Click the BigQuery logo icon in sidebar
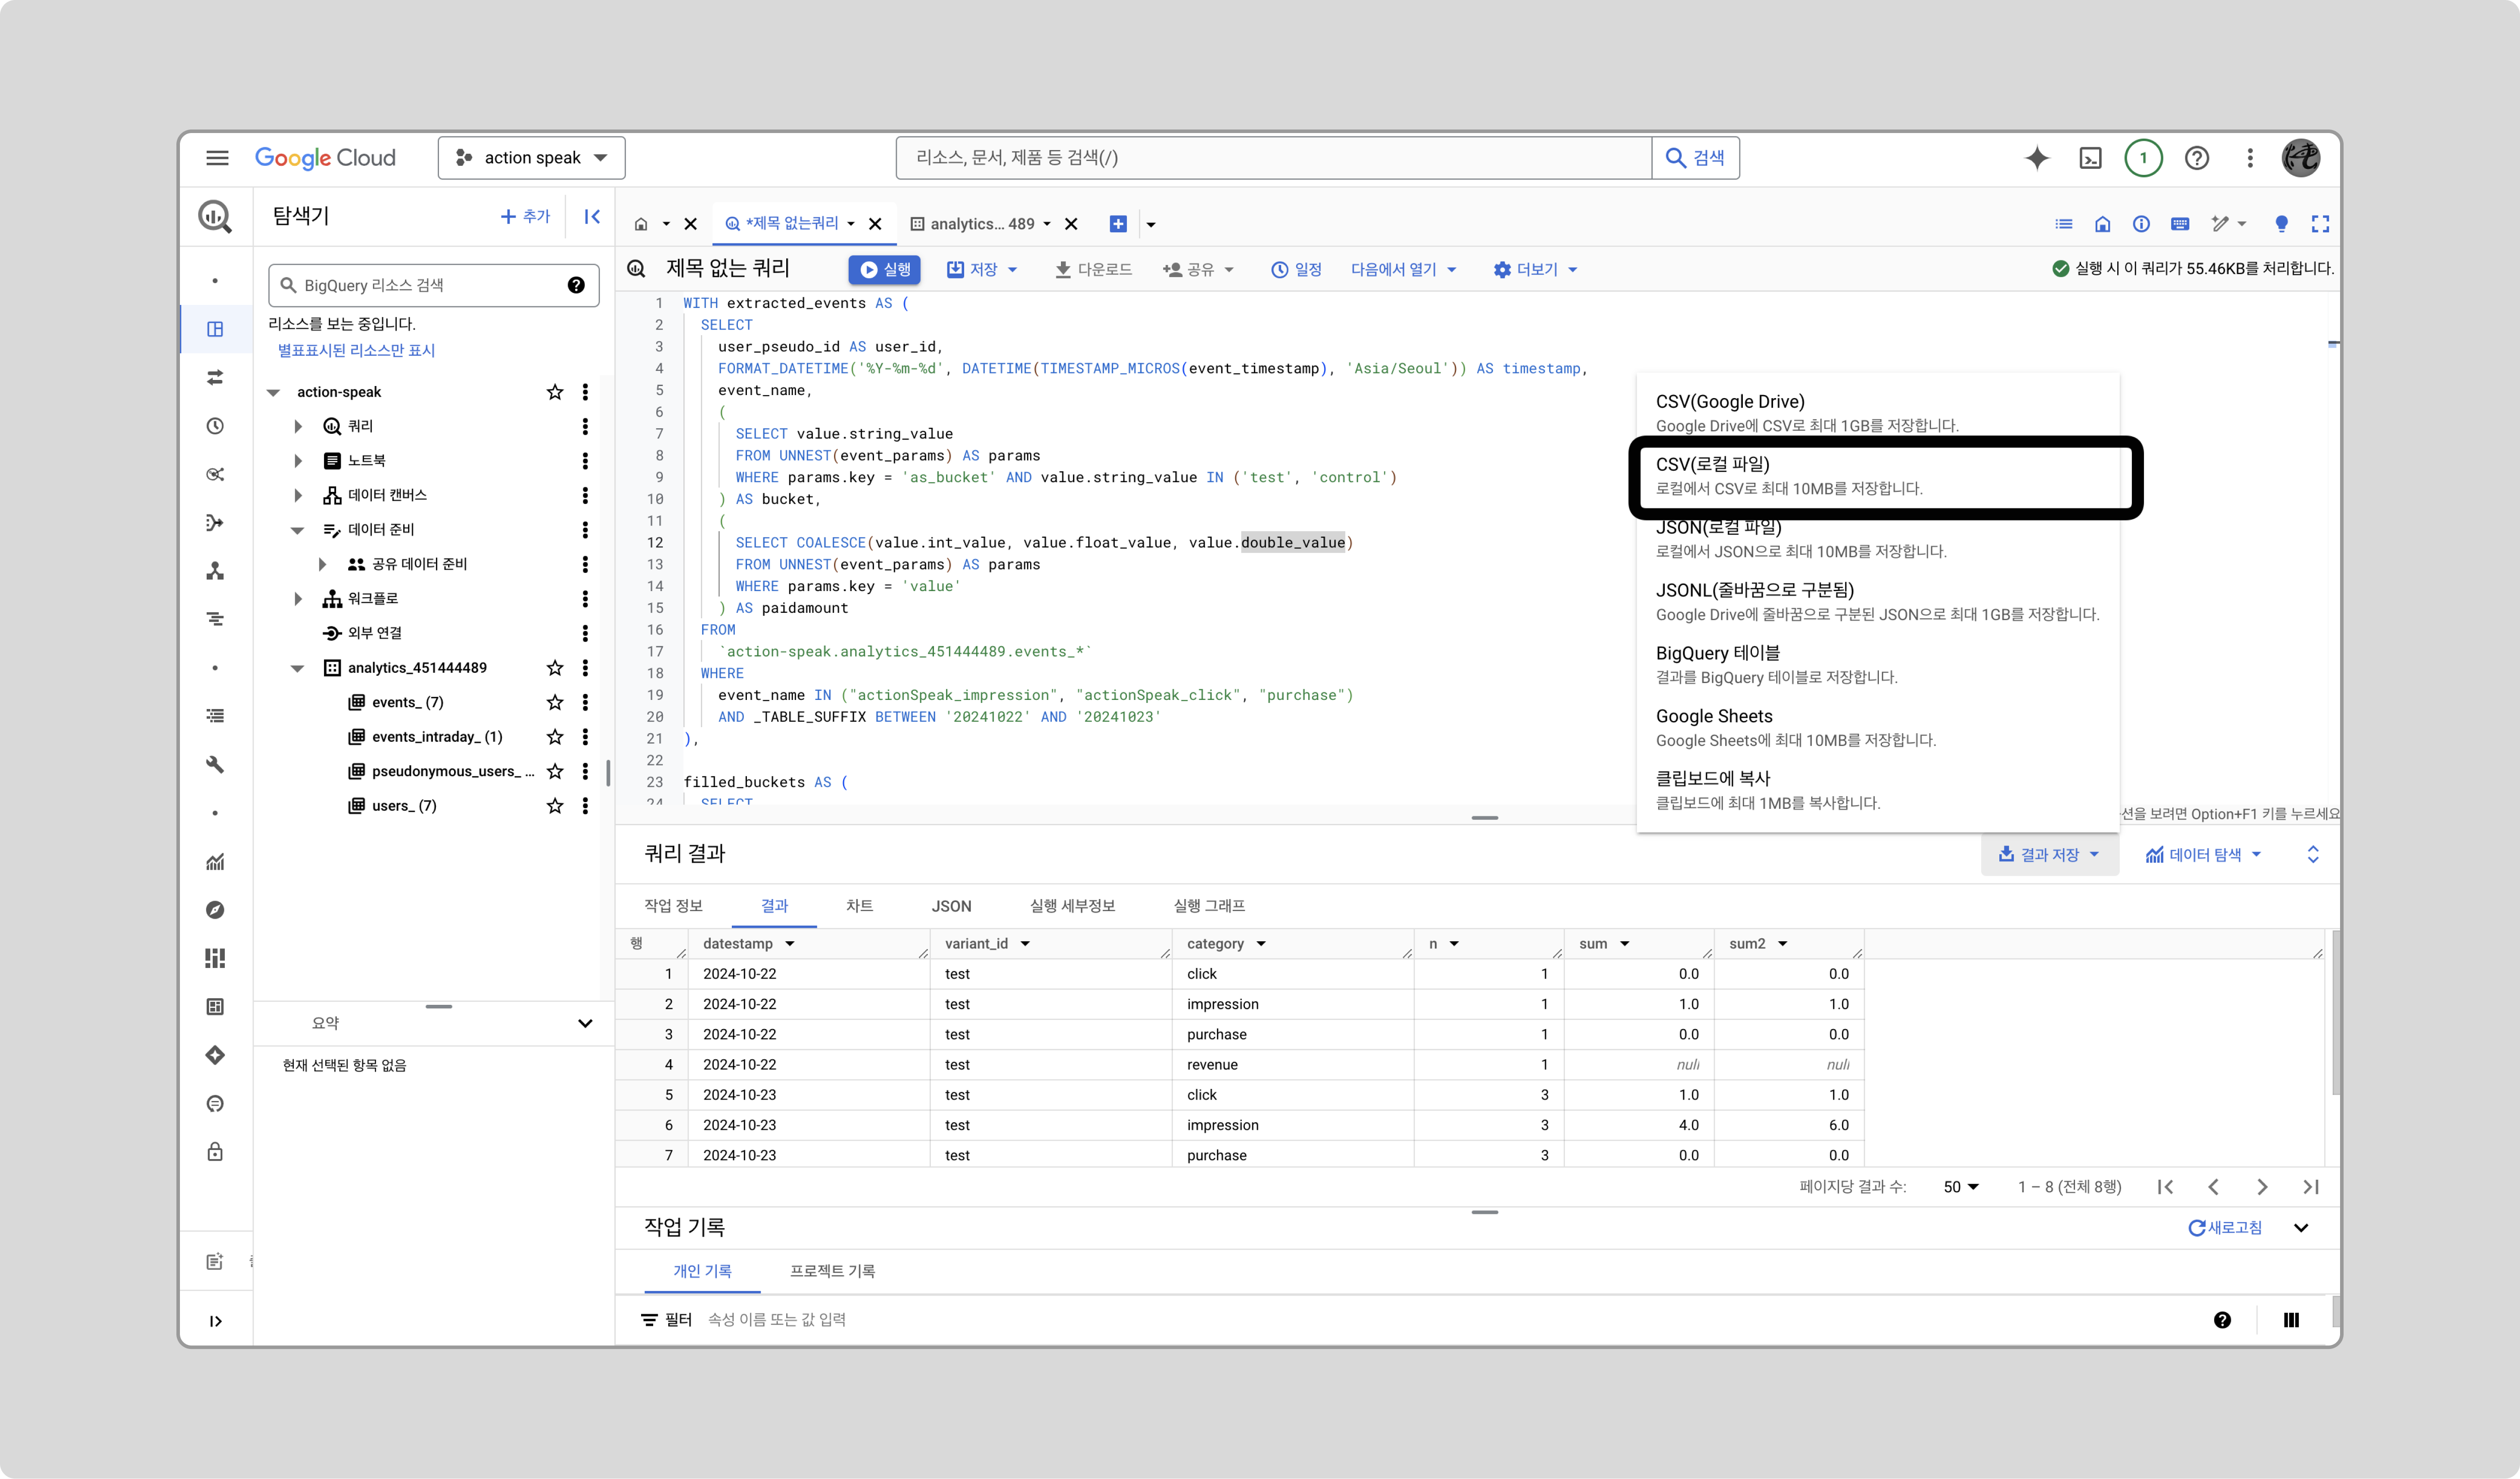2520x1479 pixels. pos(215,216)
